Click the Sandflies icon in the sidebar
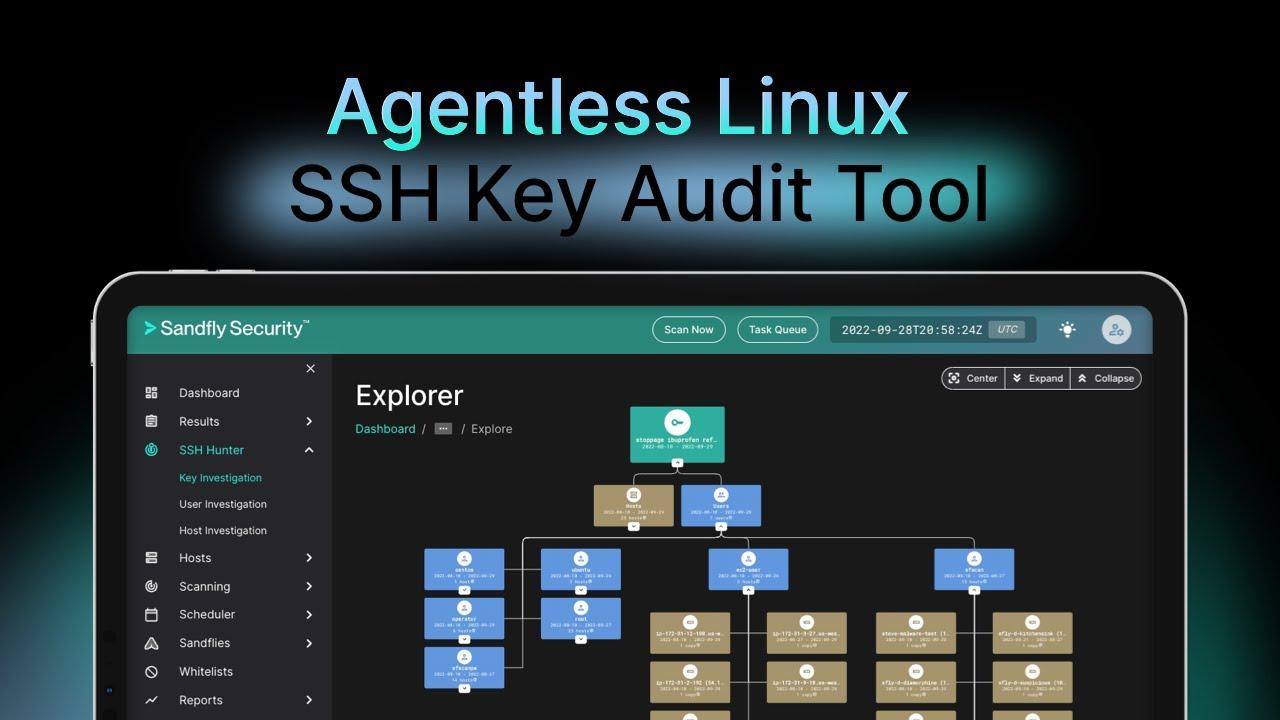Viewport: 1280px width, 720px height. tap(152, 643)
